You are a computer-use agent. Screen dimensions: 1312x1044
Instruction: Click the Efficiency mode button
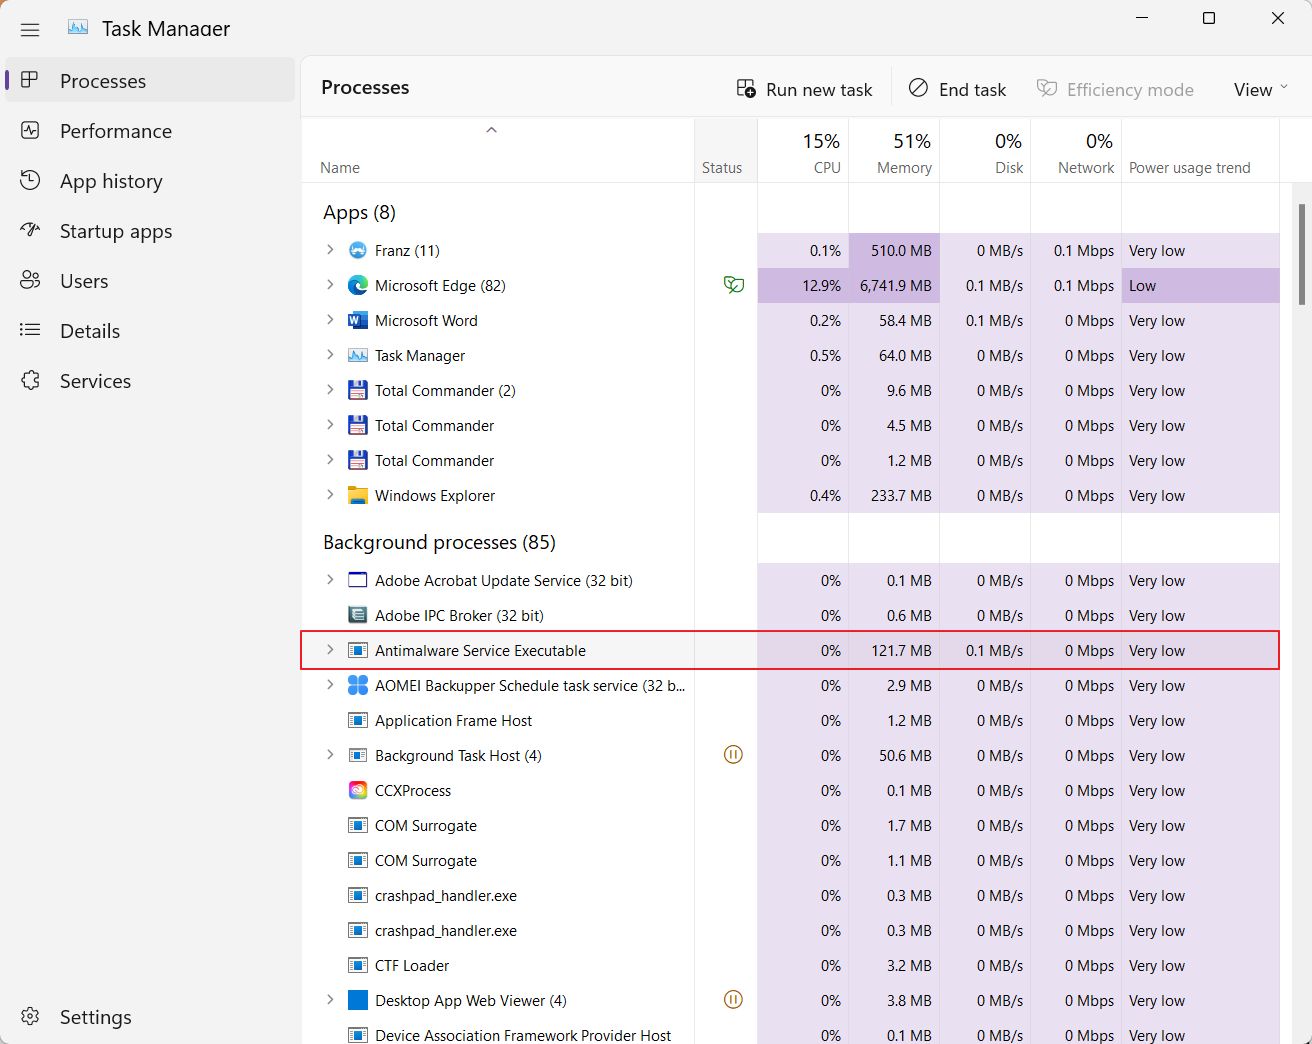coord(1115,89)
